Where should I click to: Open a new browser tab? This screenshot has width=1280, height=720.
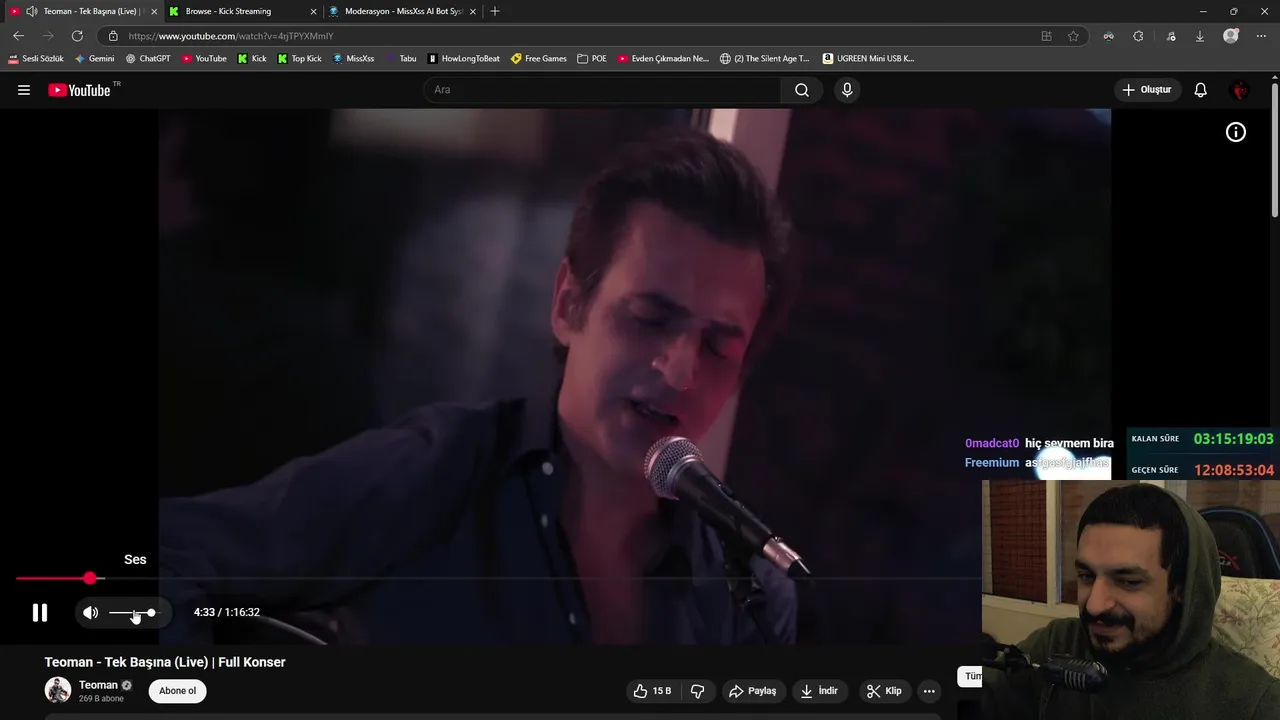(495, 11)
